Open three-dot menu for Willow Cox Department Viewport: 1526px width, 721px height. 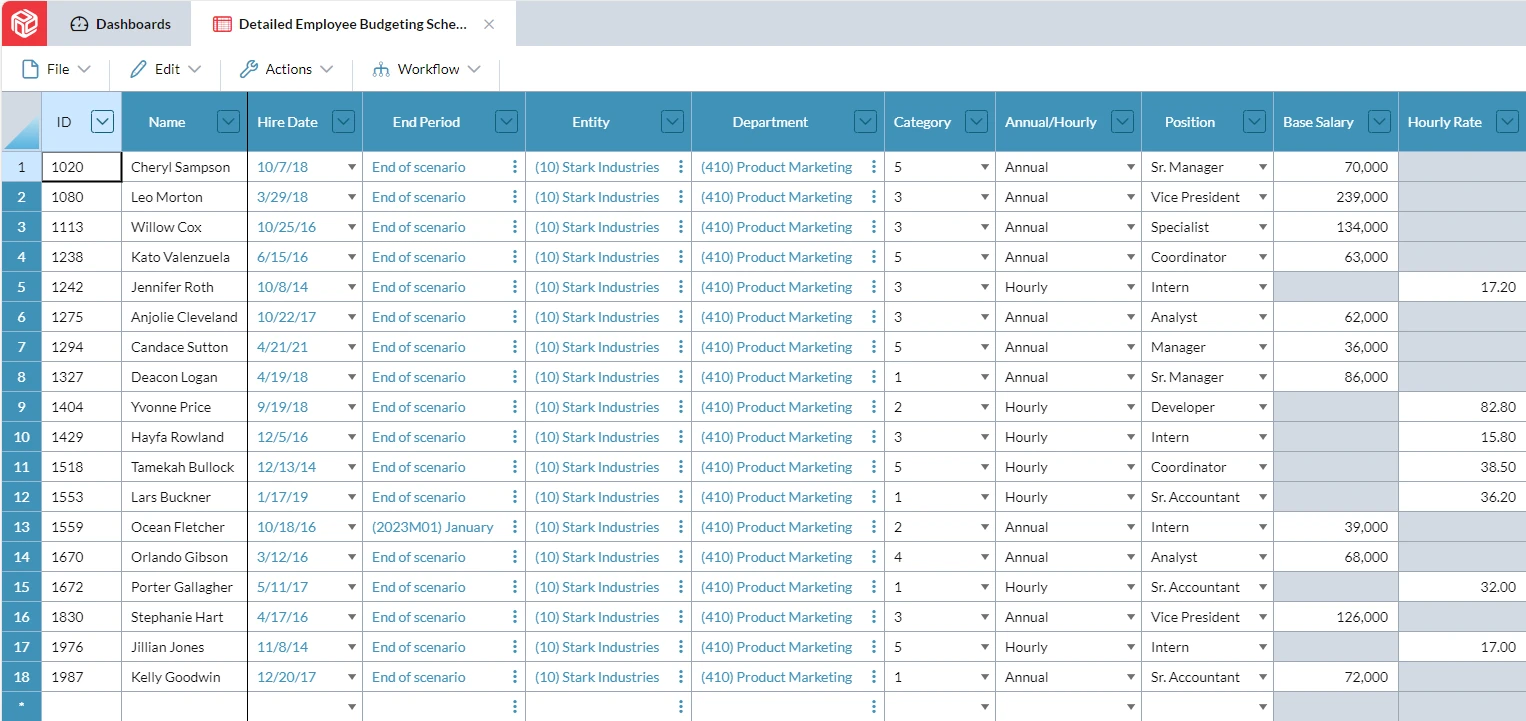click(874, 227)
